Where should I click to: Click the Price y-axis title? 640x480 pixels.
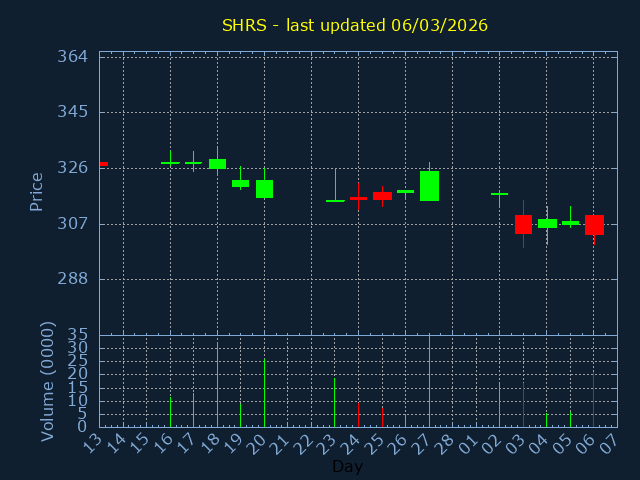pos(37,191)
